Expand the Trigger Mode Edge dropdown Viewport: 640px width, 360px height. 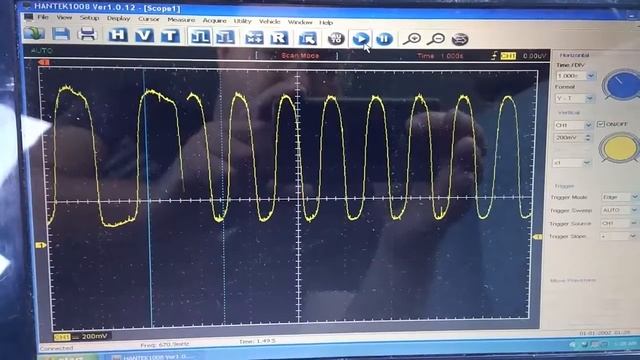pyautogui.click(x=634, y=197)
